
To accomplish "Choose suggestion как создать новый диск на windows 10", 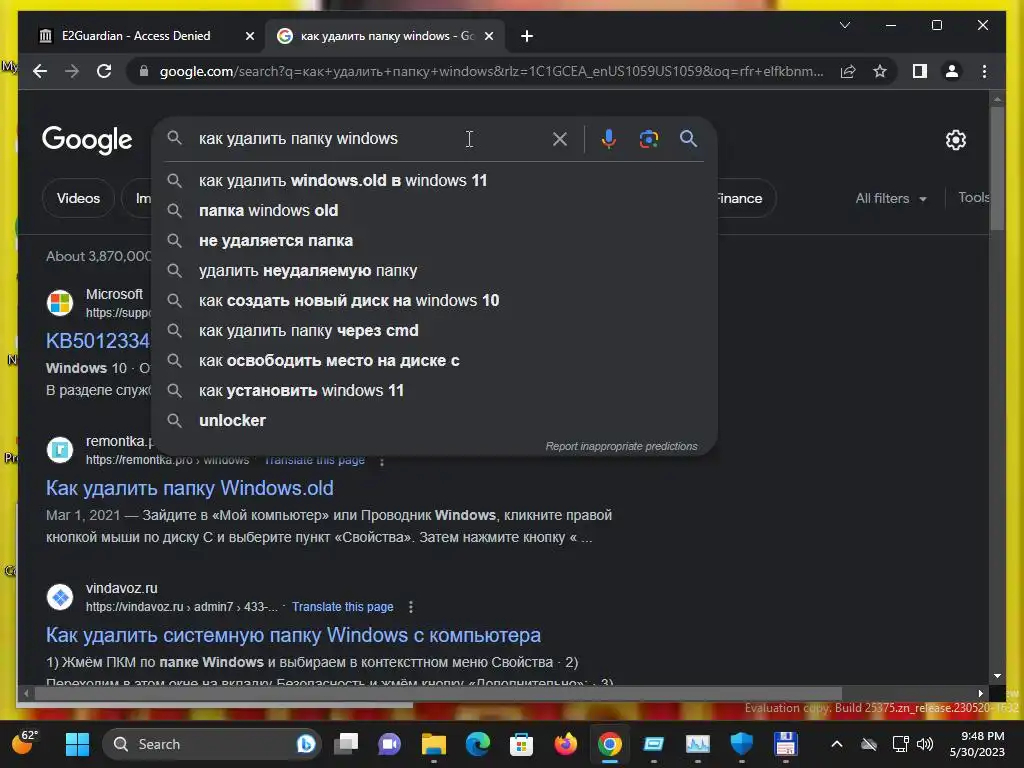I will pos(434,300).
